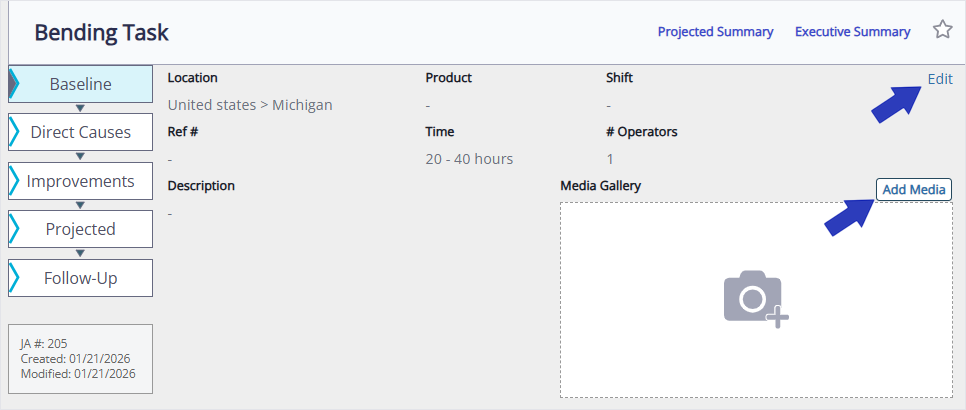Select the Projected step

[81, 229]
